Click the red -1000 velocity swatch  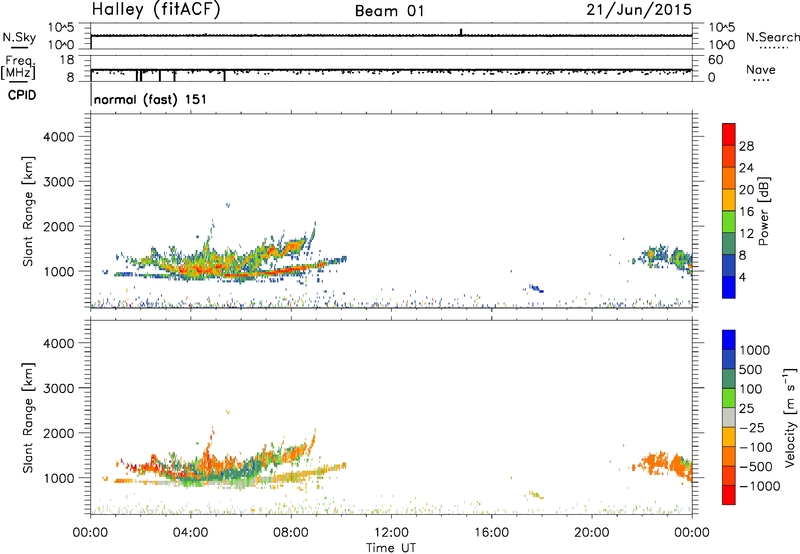(729, 495)
